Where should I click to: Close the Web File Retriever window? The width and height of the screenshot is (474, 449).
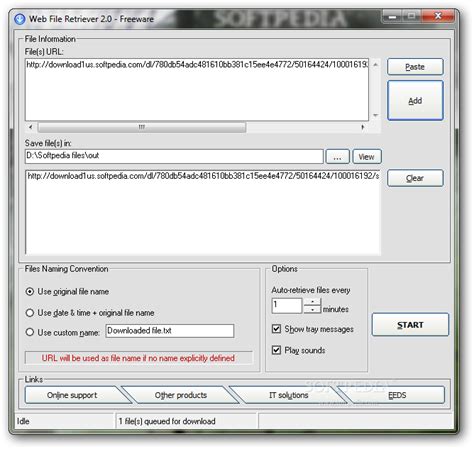pyautogui.click(x=438, y=16)
